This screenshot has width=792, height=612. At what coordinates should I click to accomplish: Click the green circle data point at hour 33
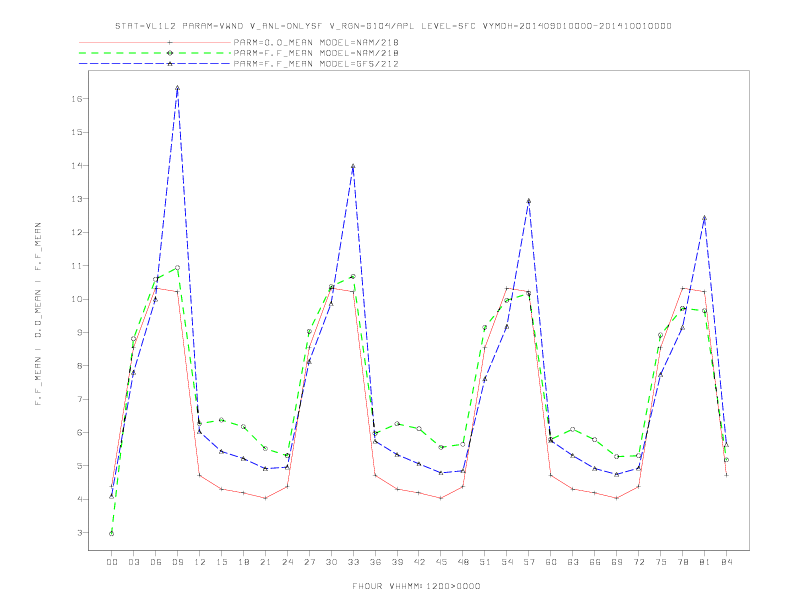tap(353, 277)
